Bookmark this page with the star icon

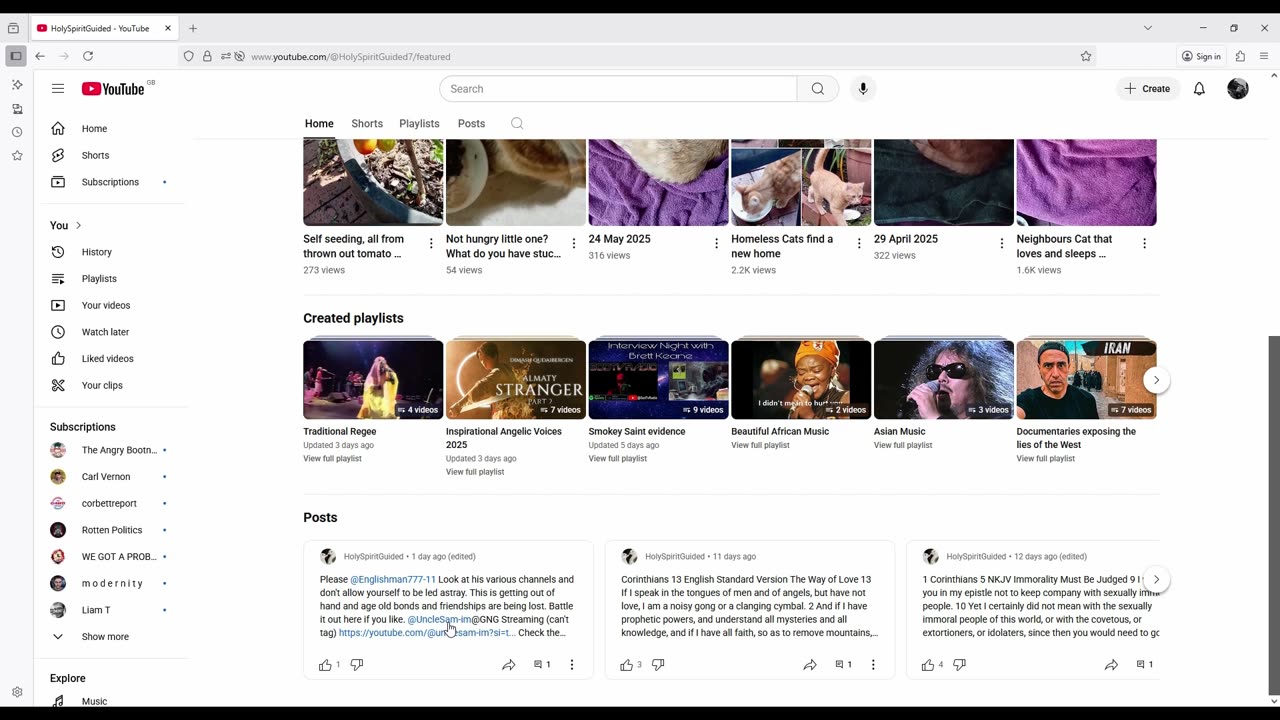click(1086, 57)
